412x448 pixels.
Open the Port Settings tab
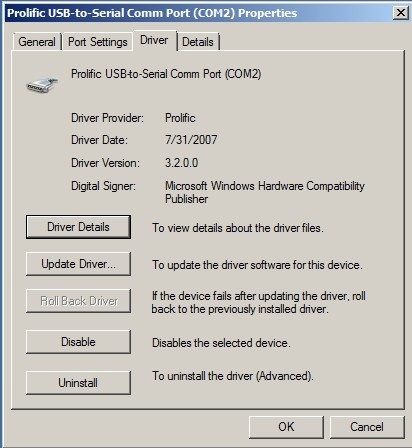click(98, 42)
